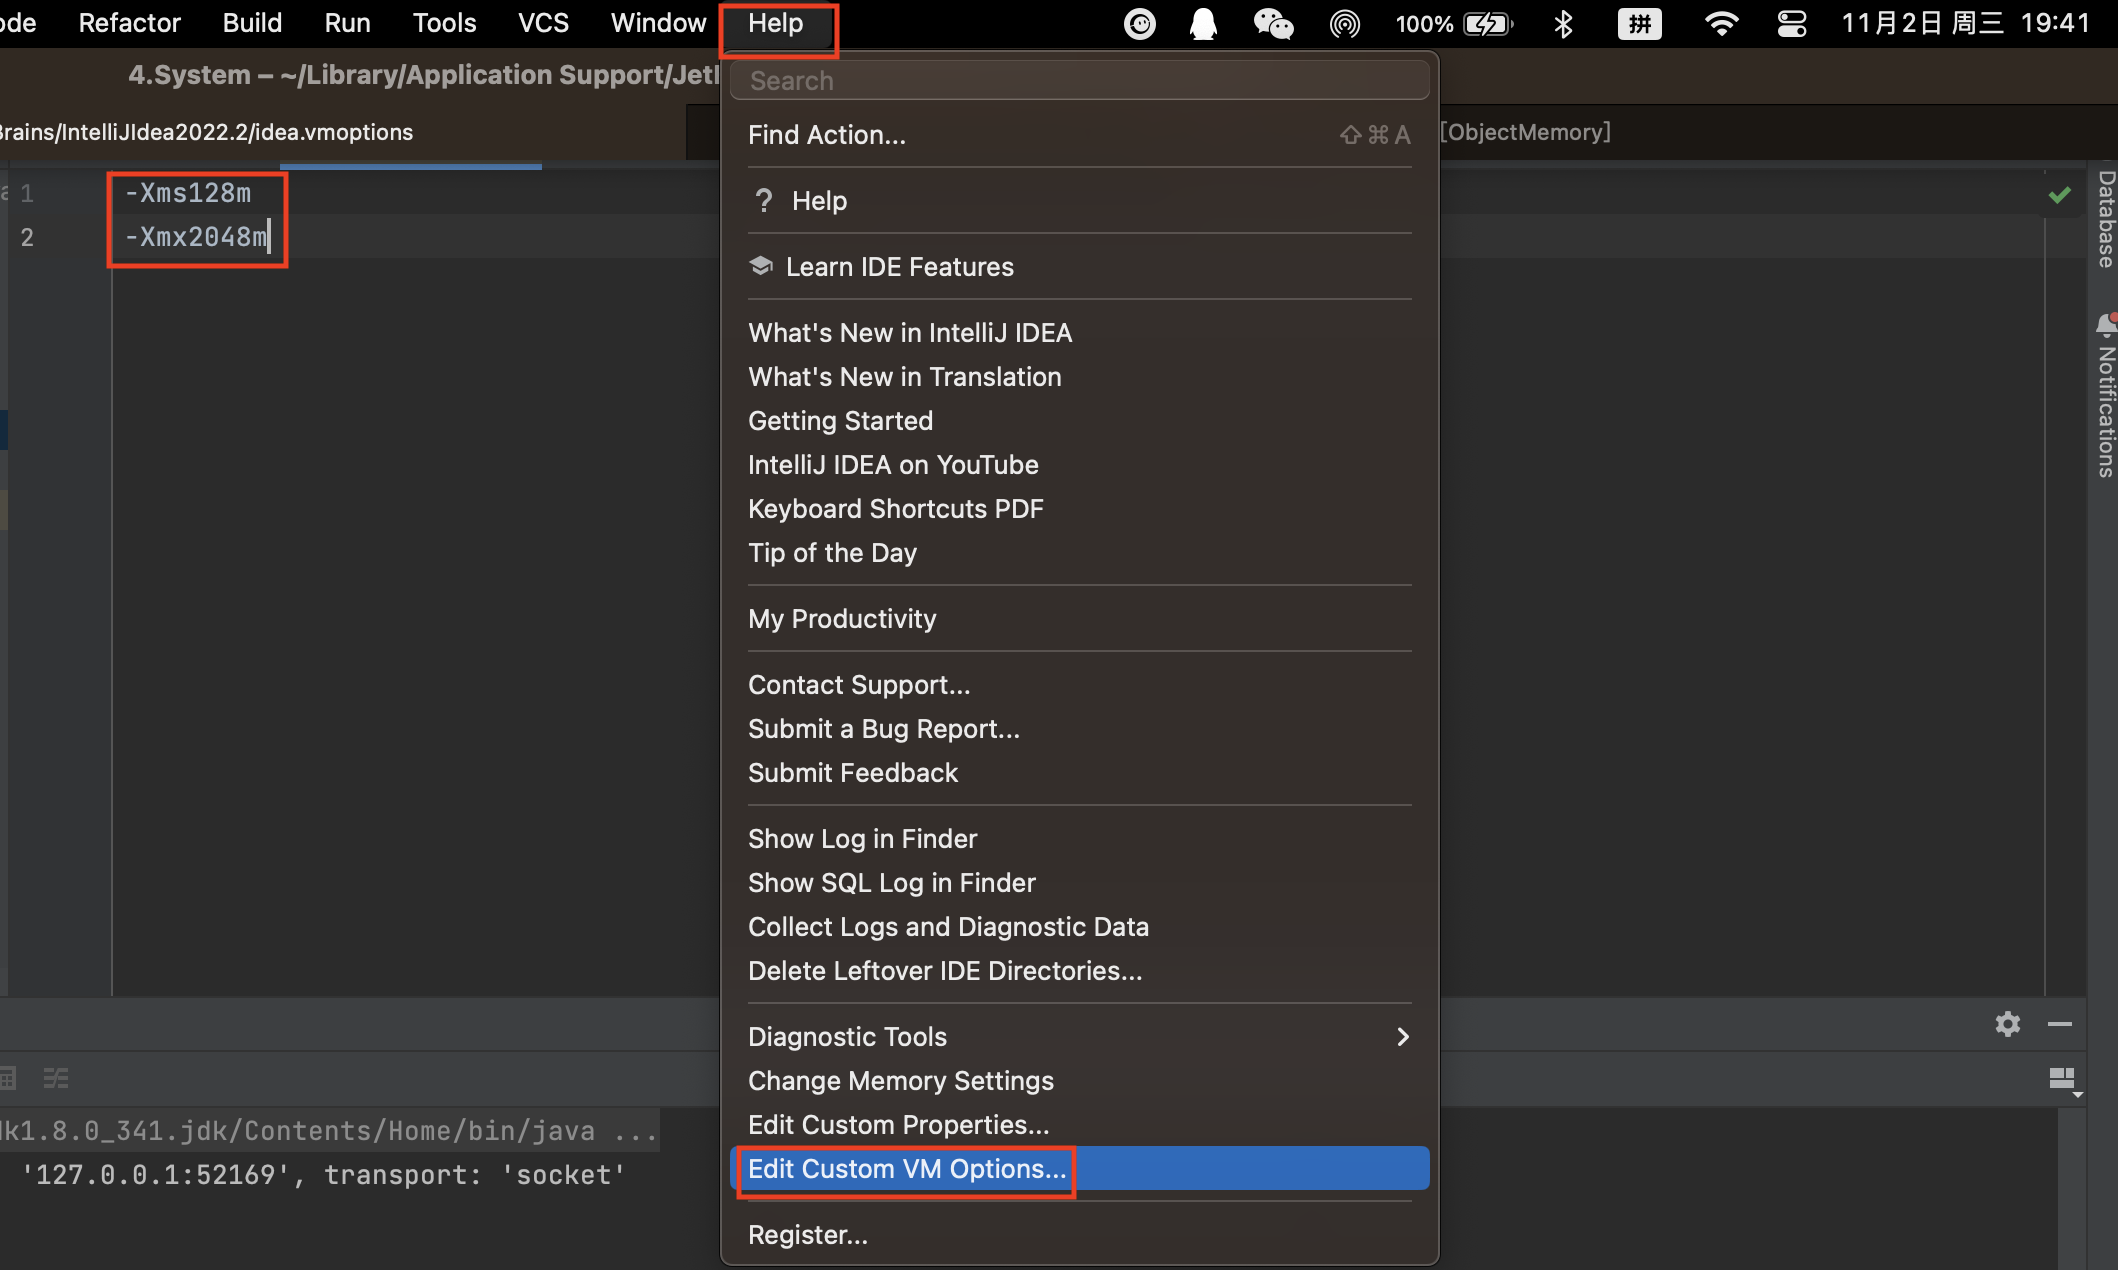Click the table layout icon in debug toolbar
Image resolution: width=2118 pixels, height=1270 pixels.
[7, 1078]
